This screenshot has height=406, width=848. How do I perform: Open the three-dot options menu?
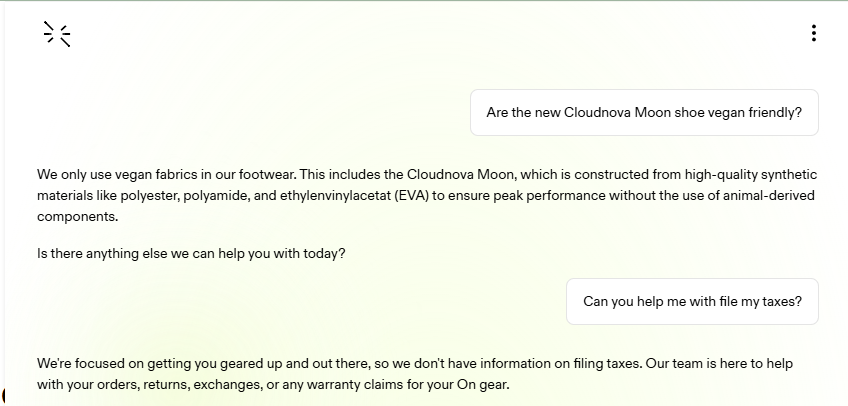(x=813, y=33)
